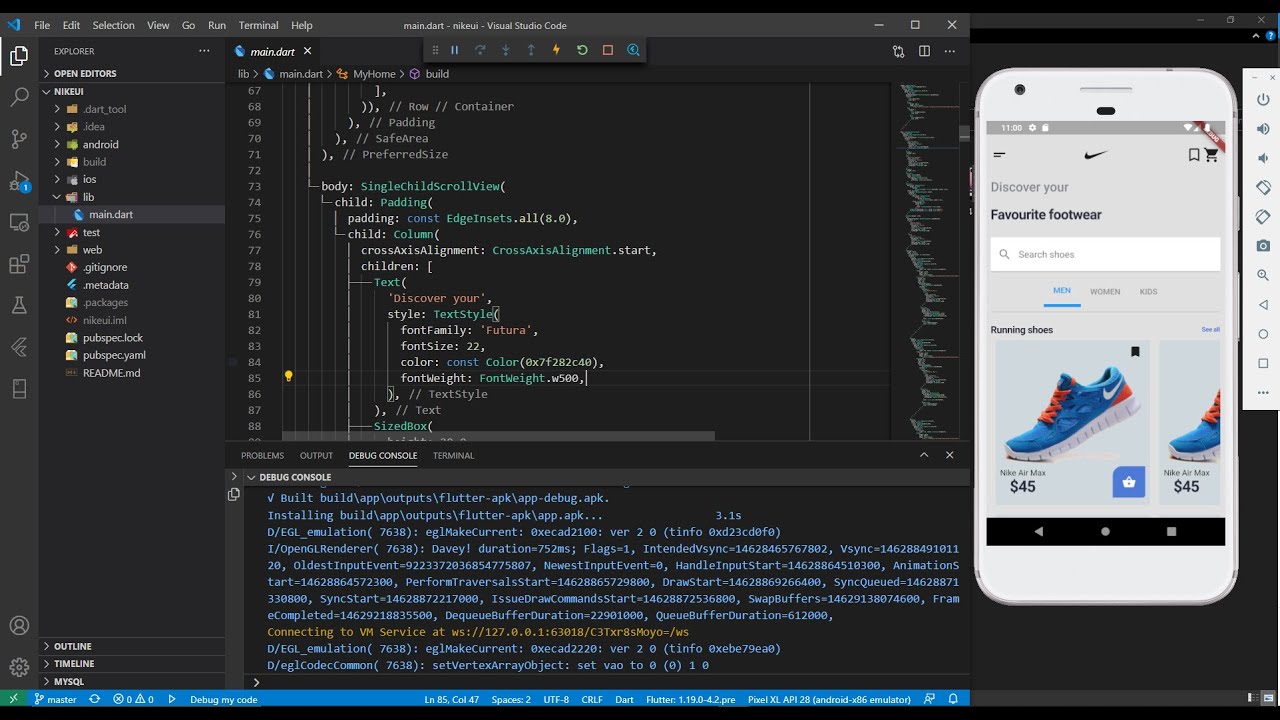Open Dart DevTools widget inspector icon

tap(633, 50)
